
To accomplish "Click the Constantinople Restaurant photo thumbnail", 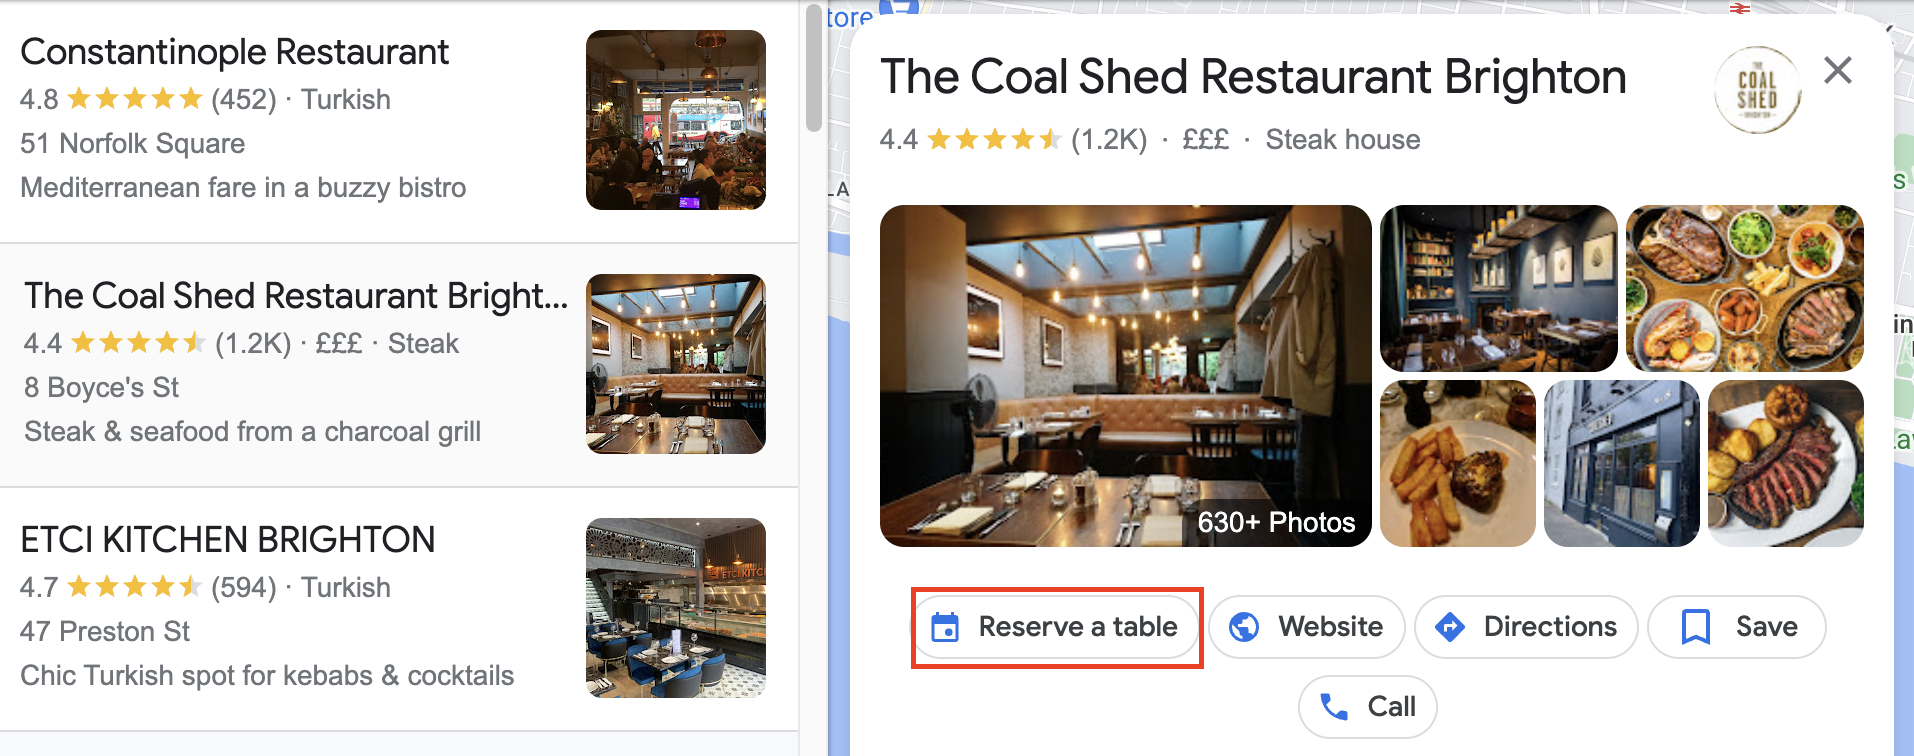I will pos(675,120).
